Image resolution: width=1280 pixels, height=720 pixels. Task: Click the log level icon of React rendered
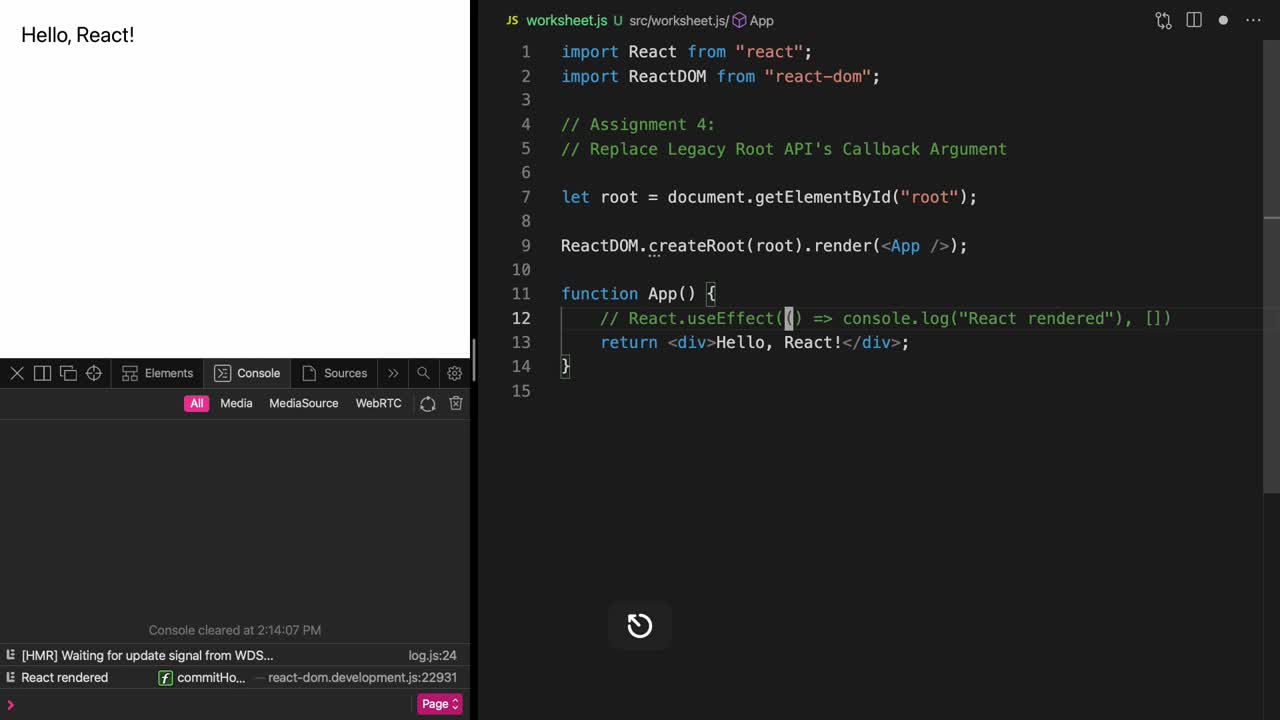(x=10, y=678)
